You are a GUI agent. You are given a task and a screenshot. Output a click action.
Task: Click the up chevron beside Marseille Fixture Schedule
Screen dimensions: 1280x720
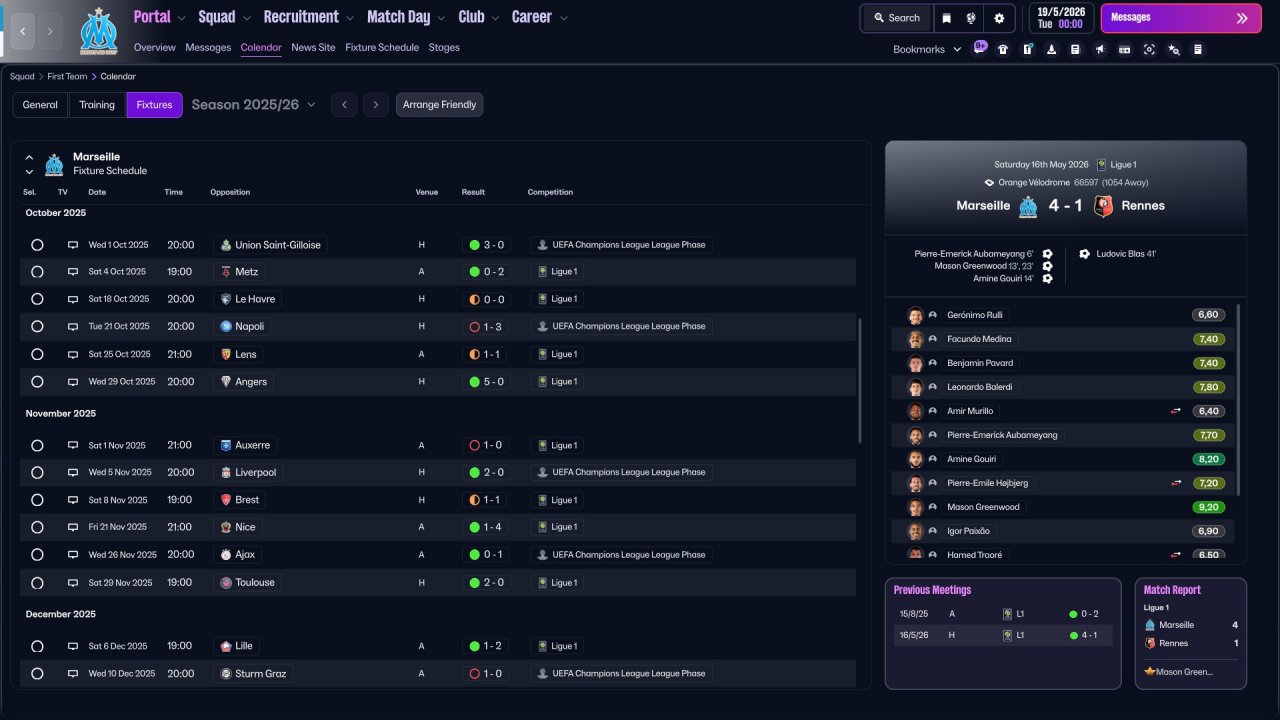(x=29, y=158)
